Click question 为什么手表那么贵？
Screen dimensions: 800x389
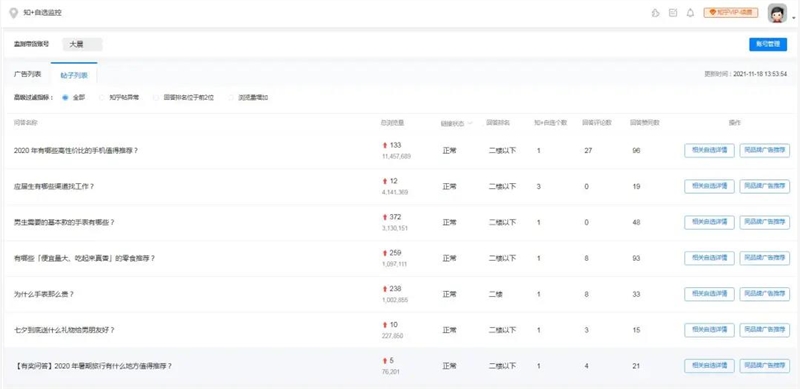click(x=44, y=294)
